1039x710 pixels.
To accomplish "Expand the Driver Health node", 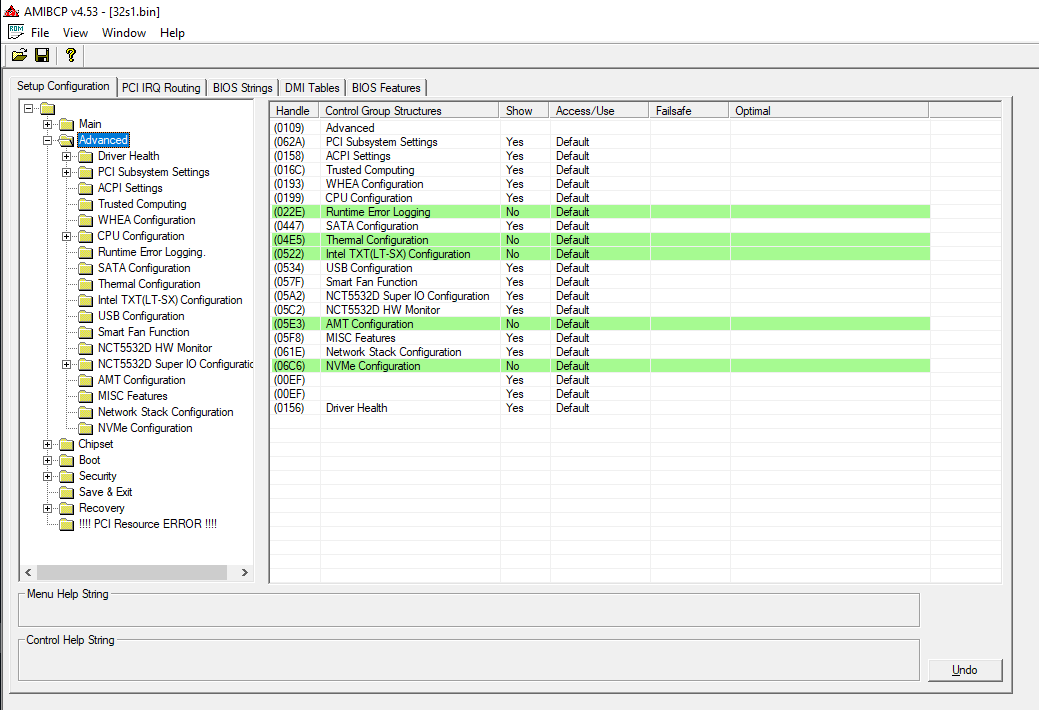I will pyautogui.click(x=66, y=156).
